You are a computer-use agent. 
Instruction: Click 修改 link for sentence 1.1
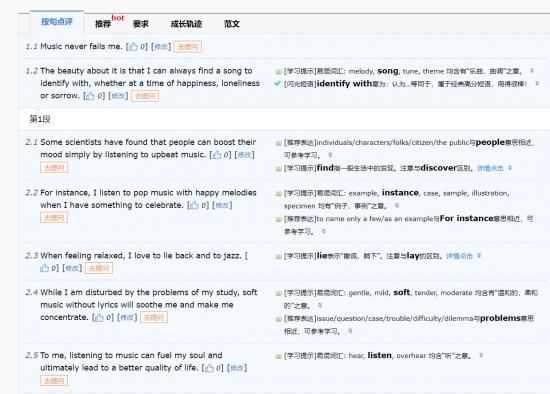coord(161,47)
